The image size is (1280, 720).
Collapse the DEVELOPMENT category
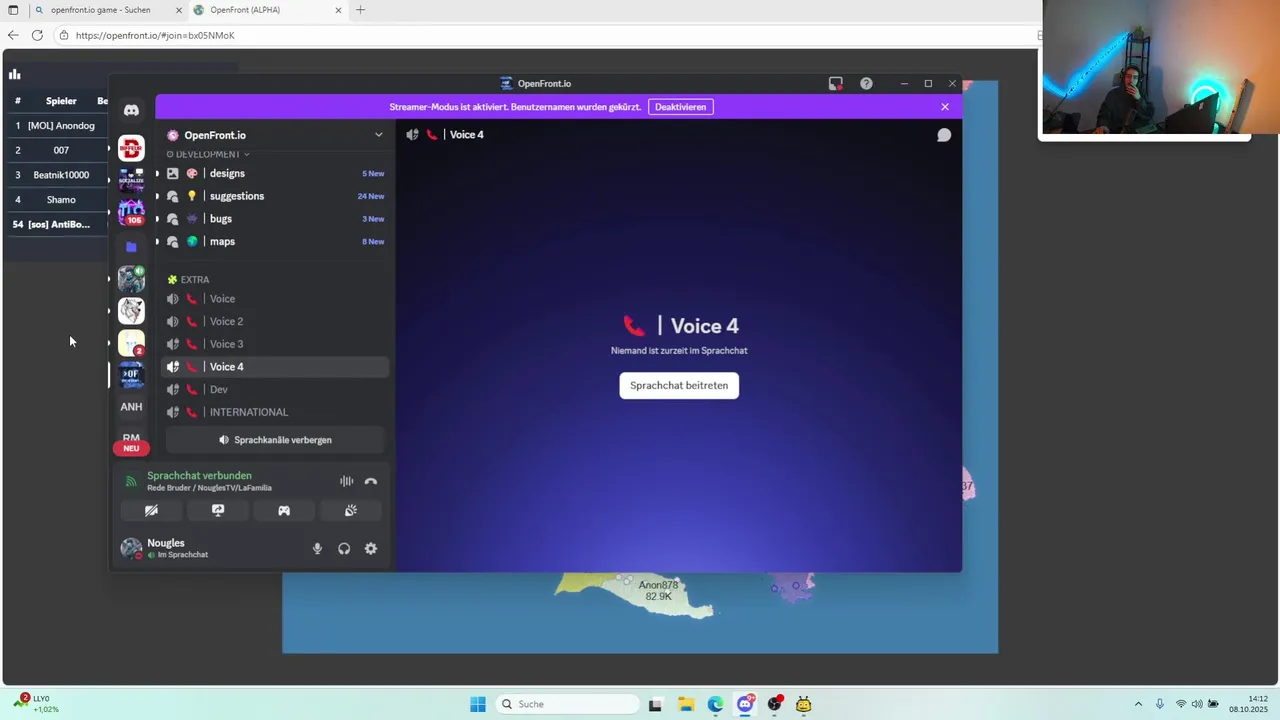point(208,154)
